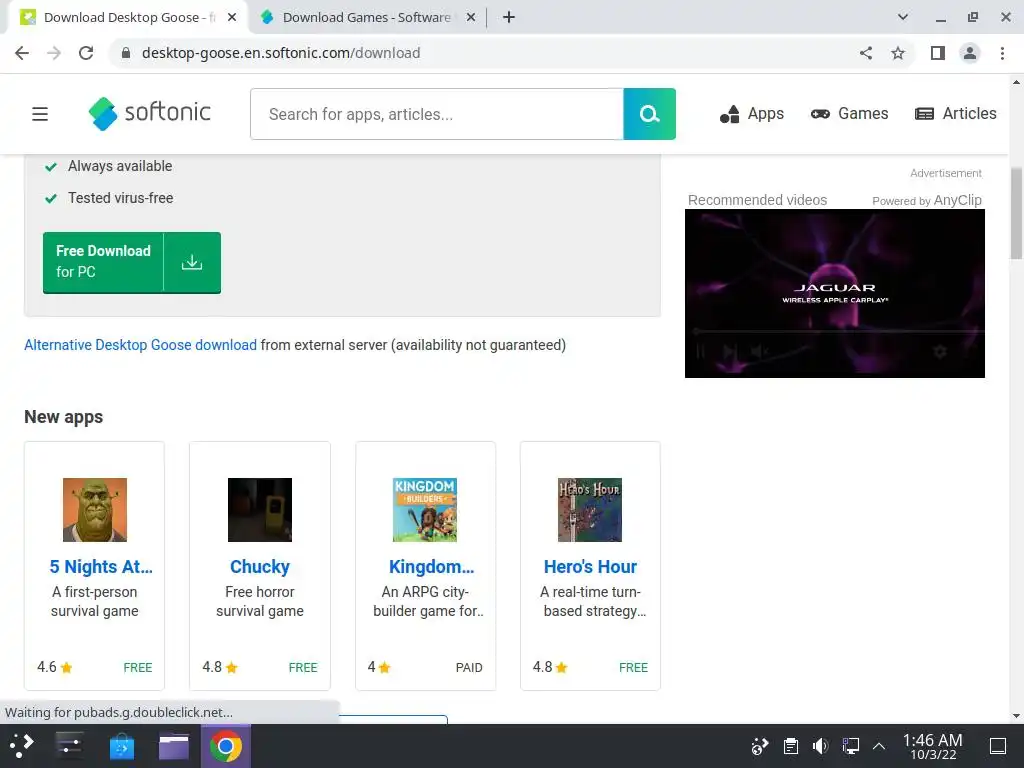Image resolution: width=1024 pixels, height=768 pixels.
Task: Click the Free Download for PC button
Action: (132, 263)
